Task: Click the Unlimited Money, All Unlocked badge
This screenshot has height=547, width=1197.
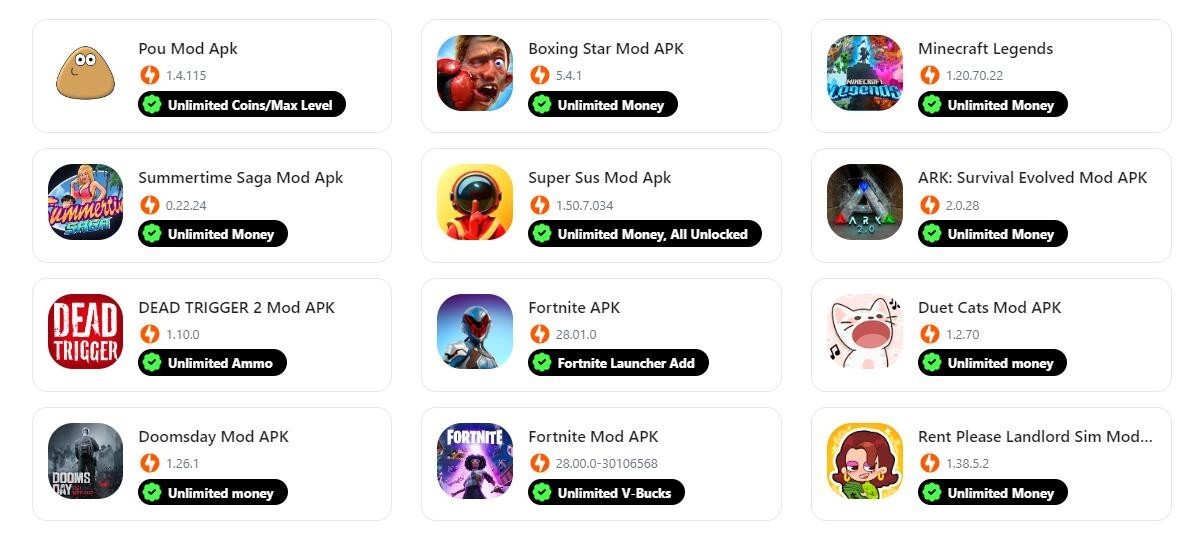Action: 645,234
